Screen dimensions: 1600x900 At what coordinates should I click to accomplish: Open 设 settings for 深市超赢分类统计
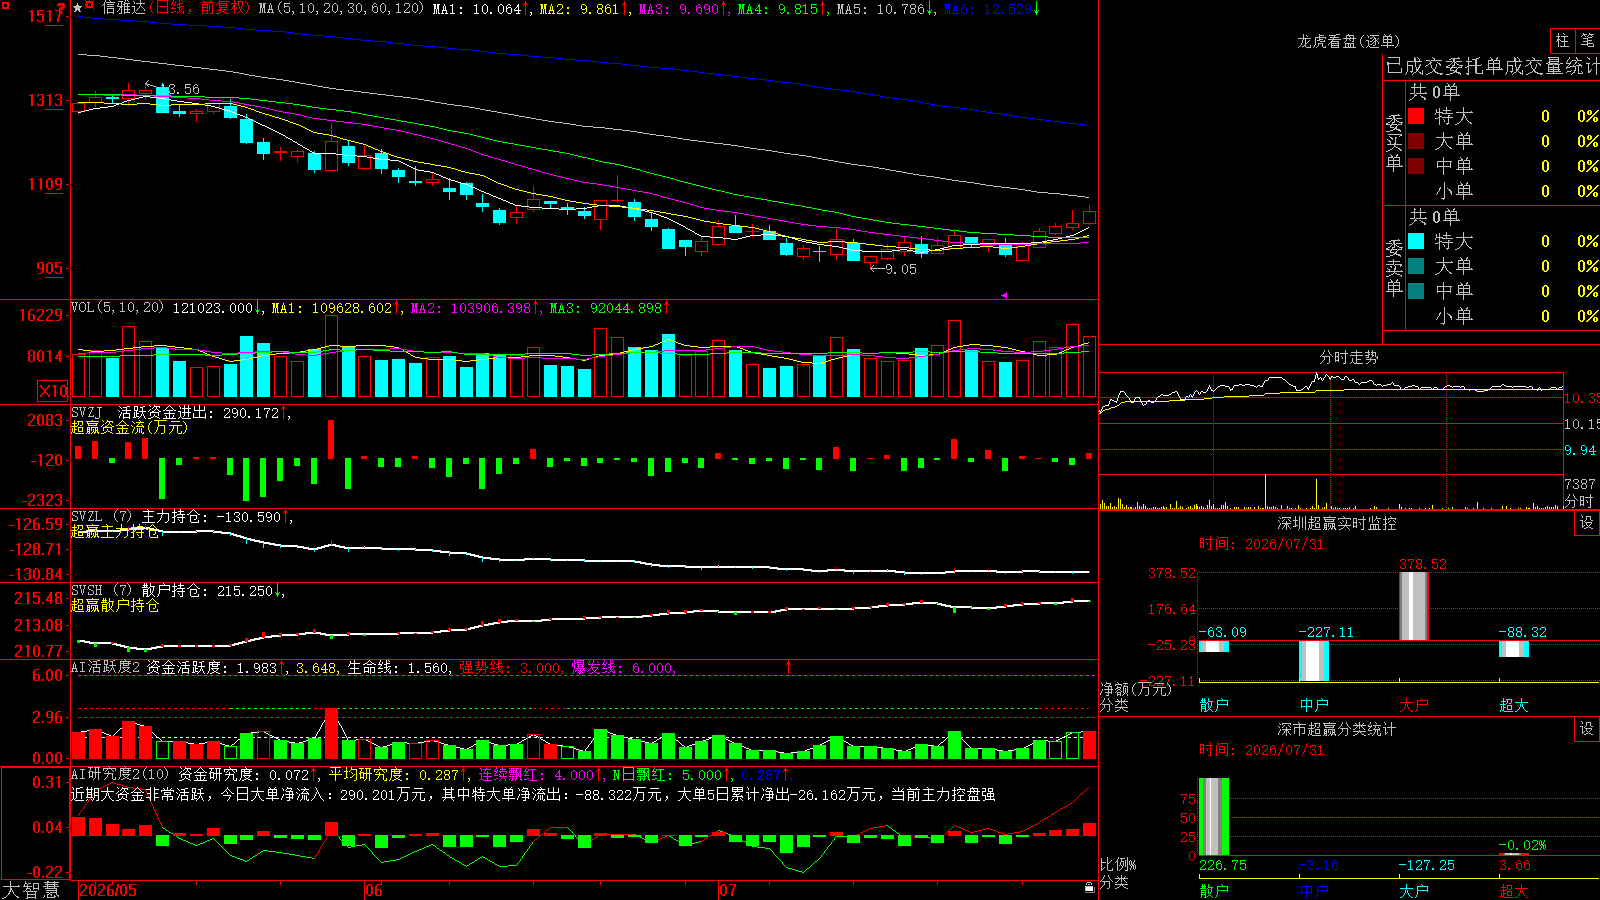tap(1587, 729)
